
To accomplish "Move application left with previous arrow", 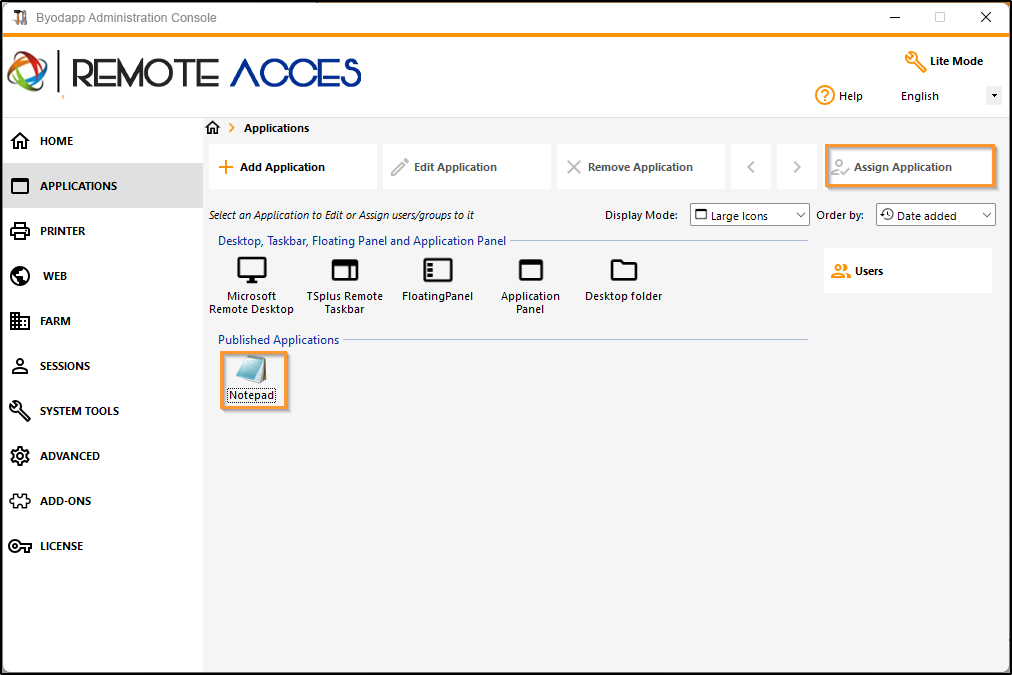I will pos(751,167).
